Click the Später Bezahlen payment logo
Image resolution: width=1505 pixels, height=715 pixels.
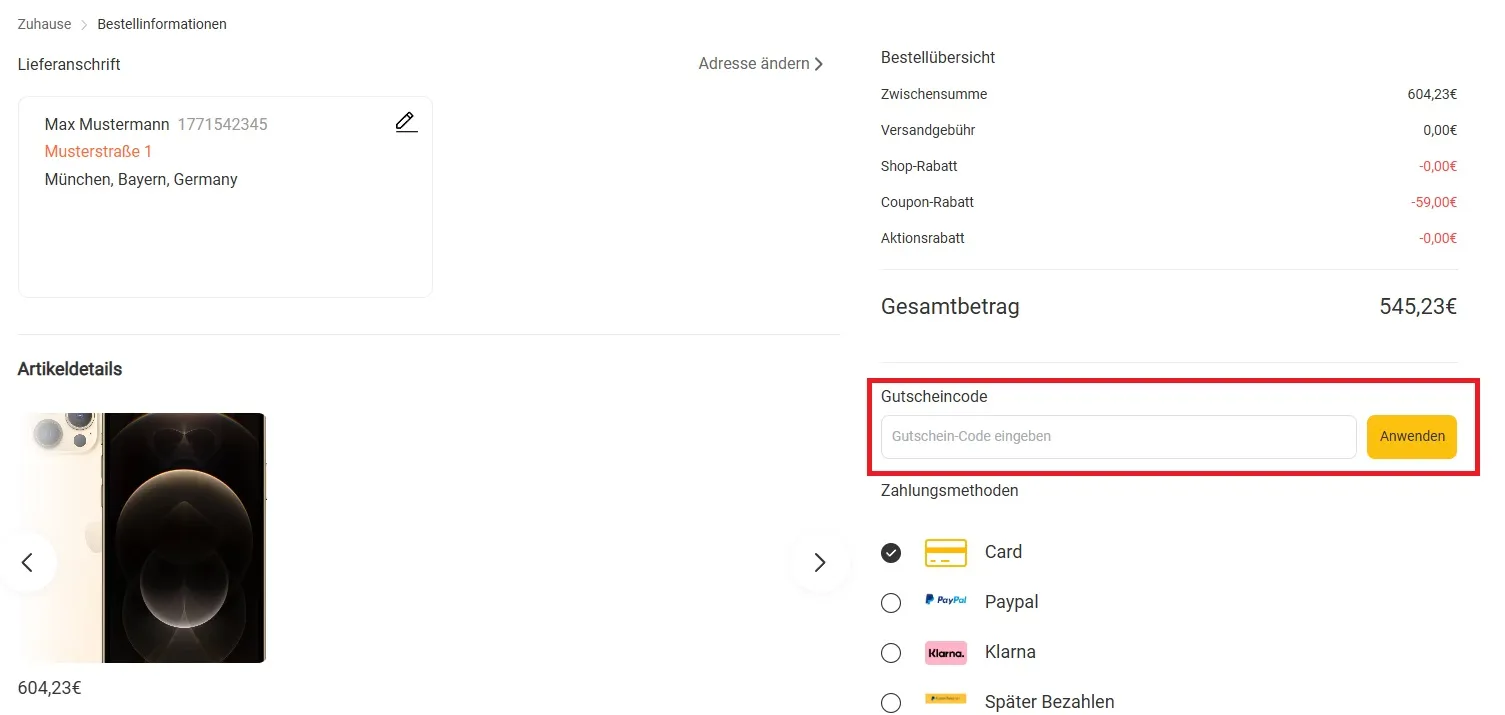945,700
